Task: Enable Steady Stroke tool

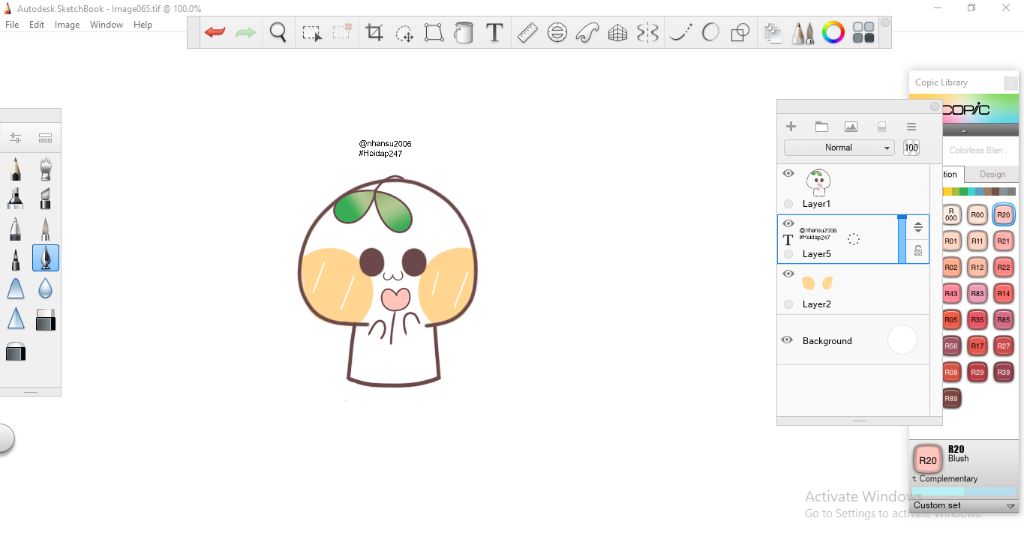Action: pyautogui.click(x=680, y=32)
